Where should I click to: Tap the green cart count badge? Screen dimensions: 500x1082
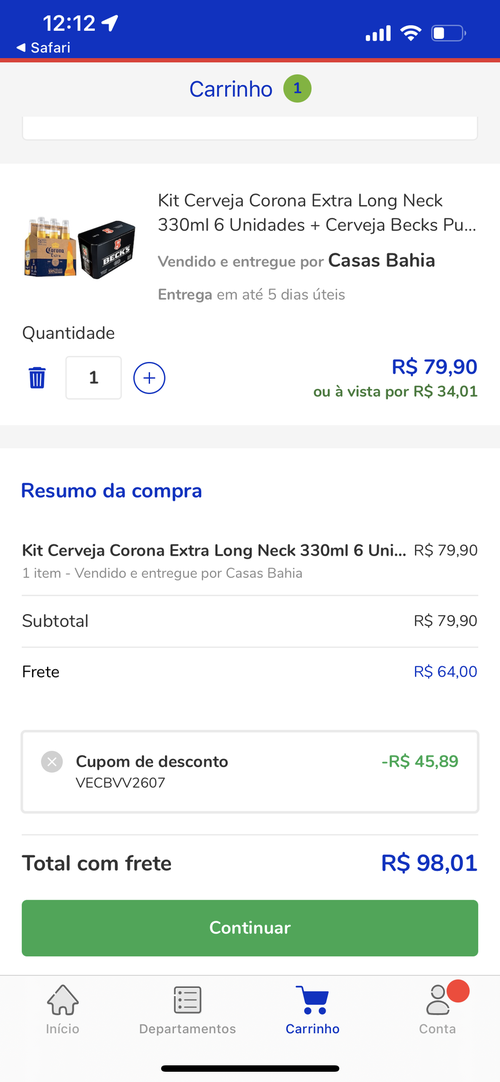(x=297, y=89)
